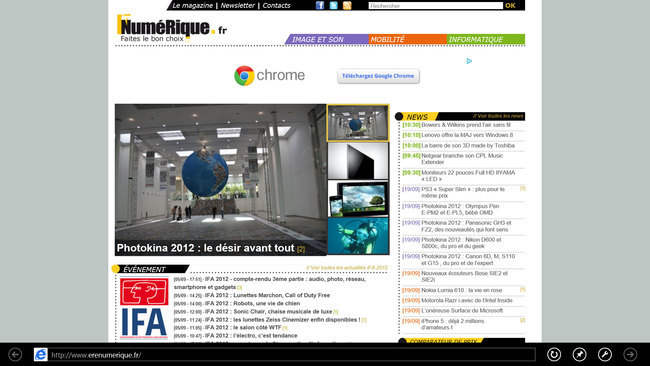The height and width of the screenshot is (366, 650).
Task: Refresh the page with the reload icon
Action: 554,354
